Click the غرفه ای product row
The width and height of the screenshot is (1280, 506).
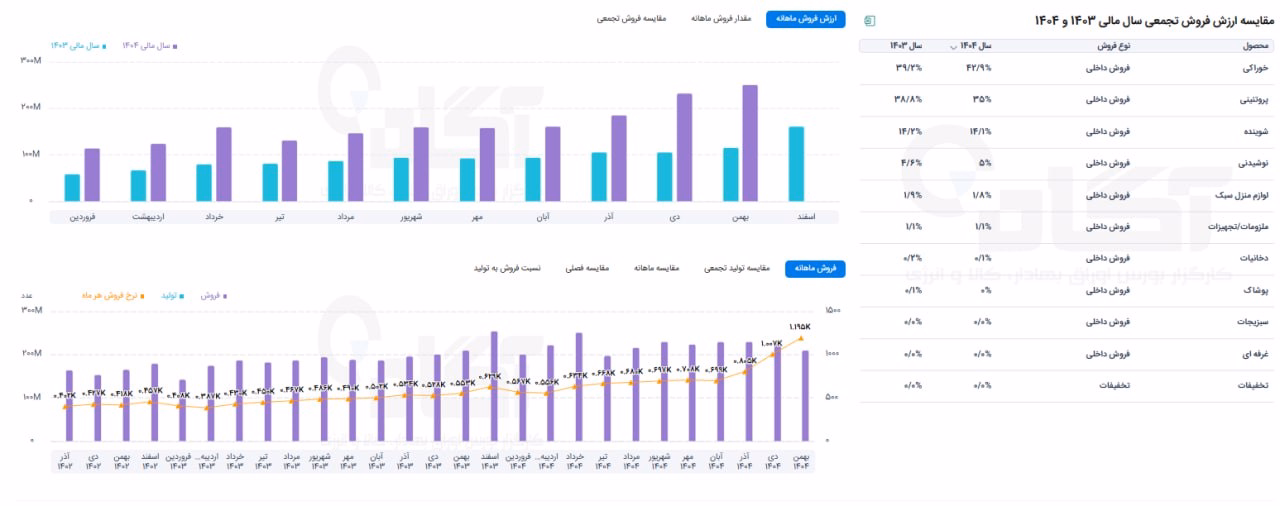(x=1066, y=354)
